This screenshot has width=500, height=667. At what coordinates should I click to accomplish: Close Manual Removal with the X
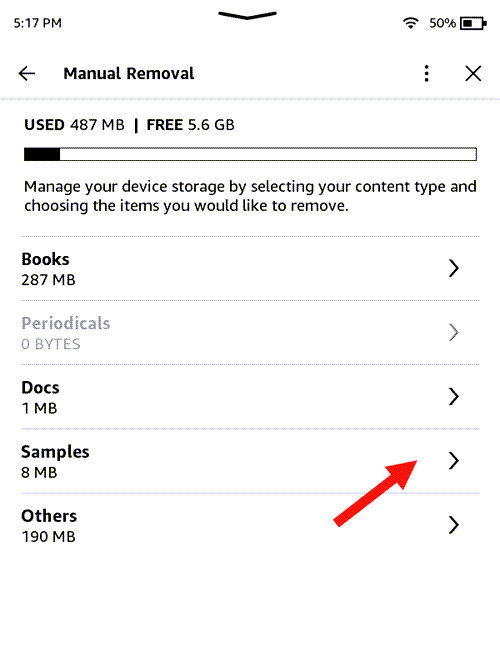click(x=473, y=74)
